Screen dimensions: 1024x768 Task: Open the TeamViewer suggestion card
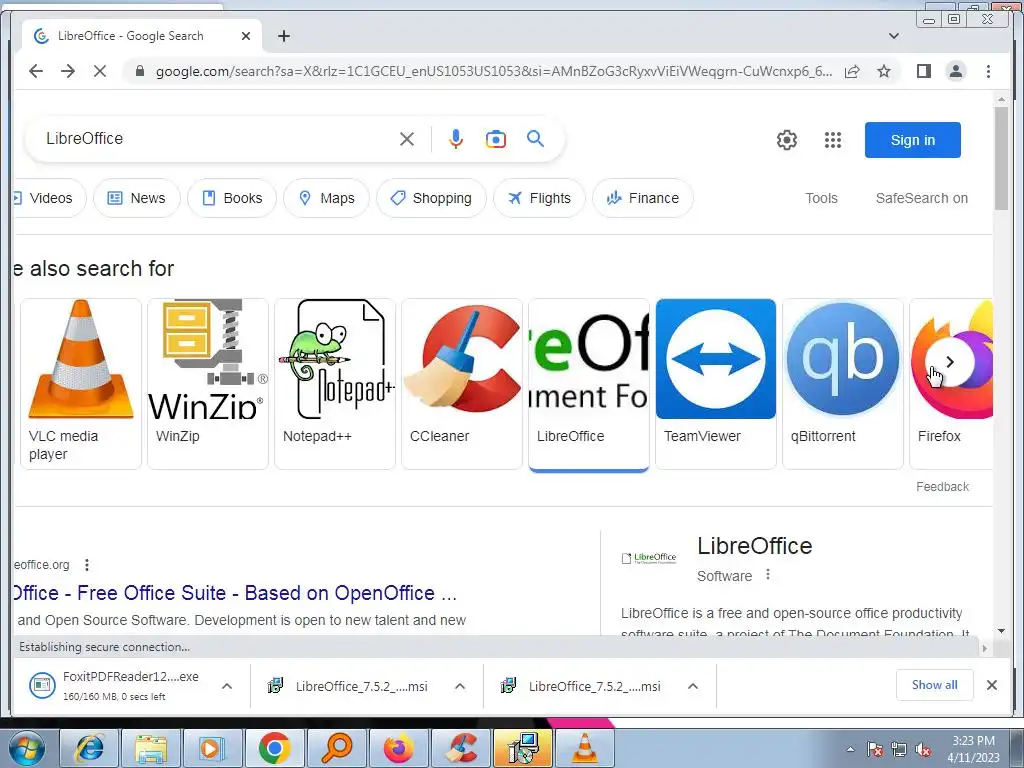(716, 384)
